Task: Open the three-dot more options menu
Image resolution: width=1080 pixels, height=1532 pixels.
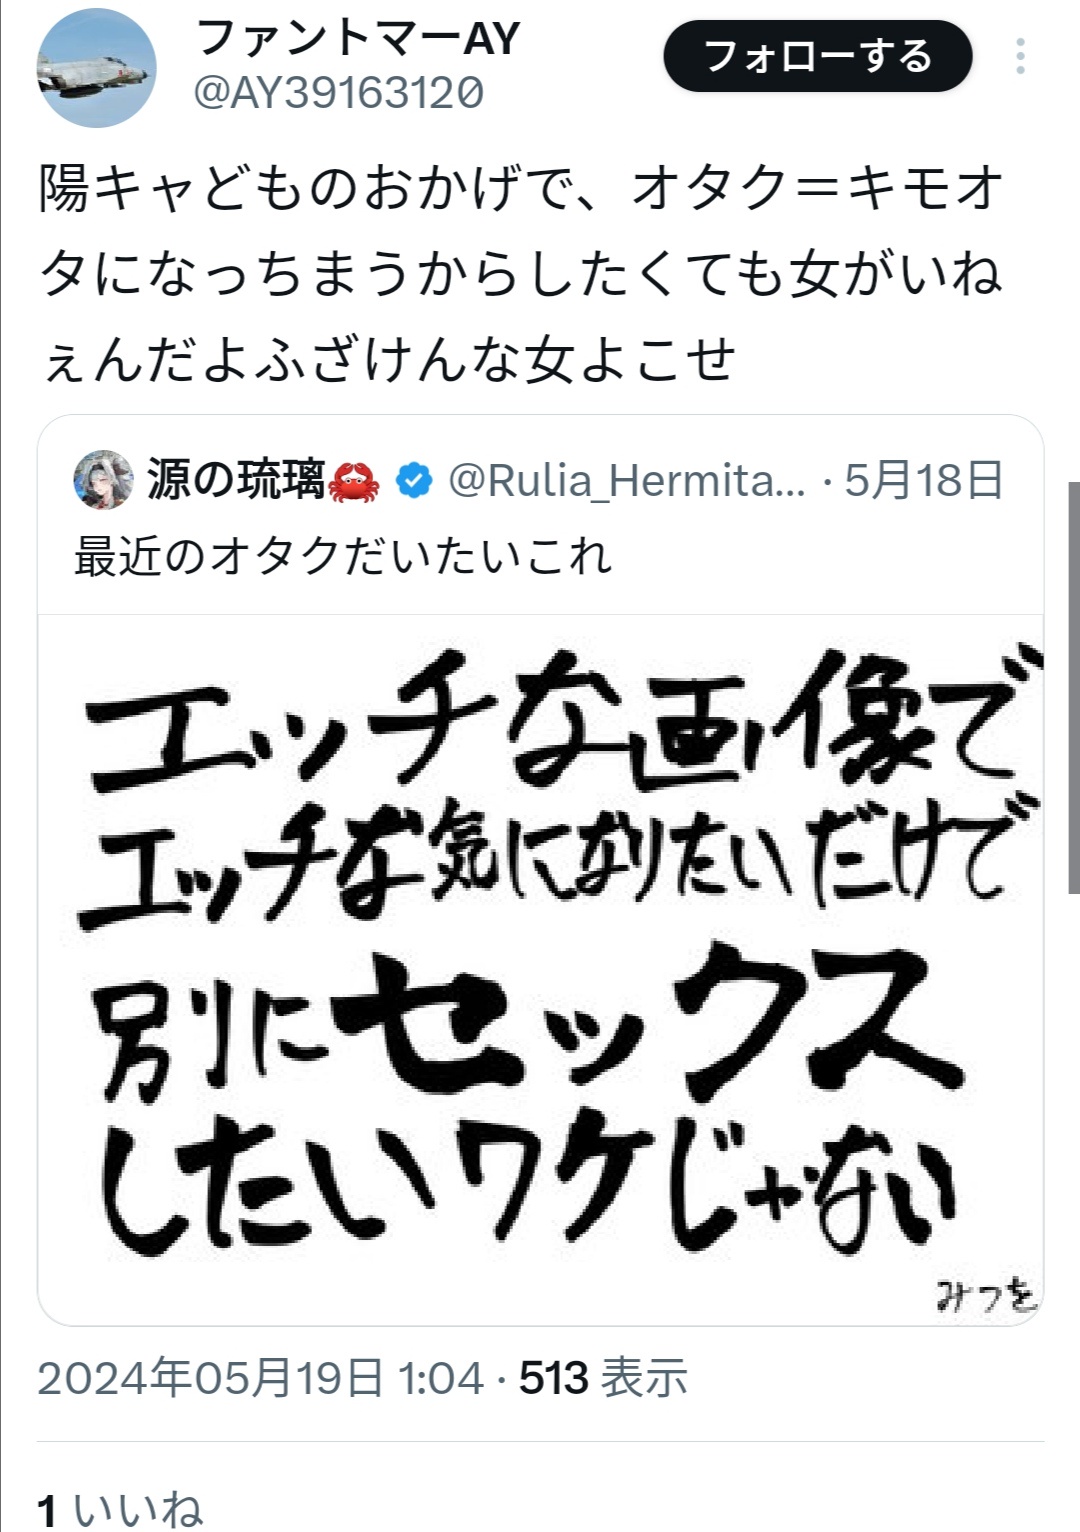Action: [x=1020, y=57]
